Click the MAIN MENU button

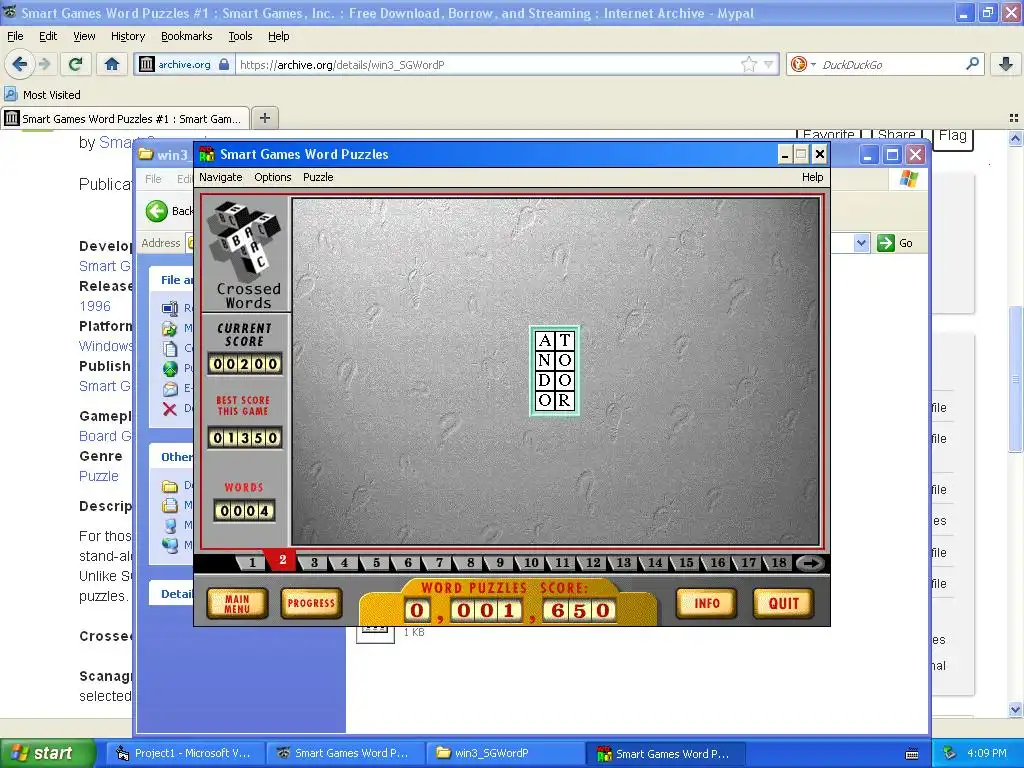click(237, 603)
